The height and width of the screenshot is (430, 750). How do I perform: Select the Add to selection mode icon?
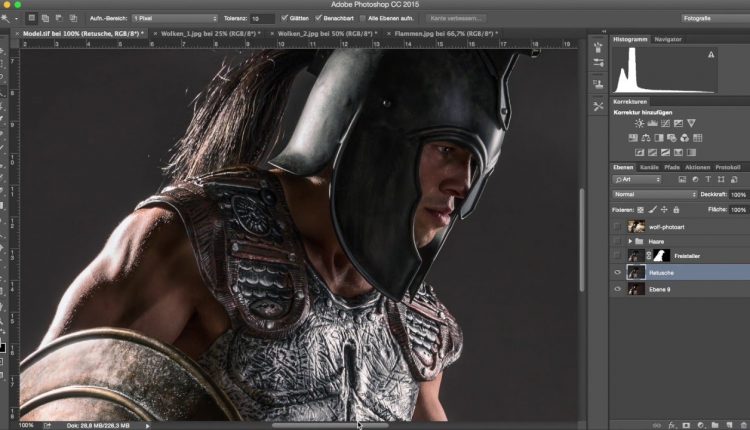coord(45,18)
